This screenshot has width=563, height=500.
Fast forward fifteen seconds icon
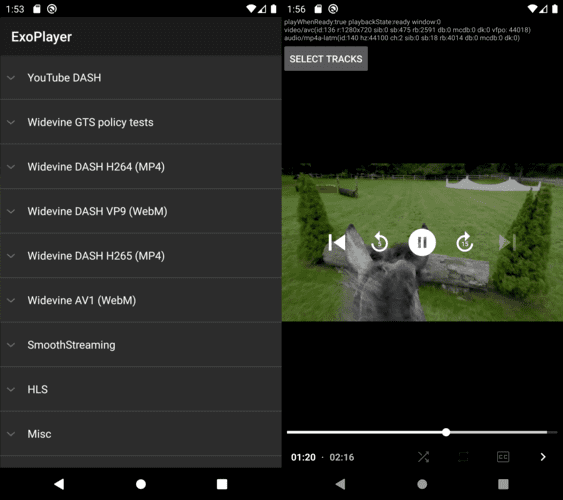pyautogui.click(x=465, y=242)
